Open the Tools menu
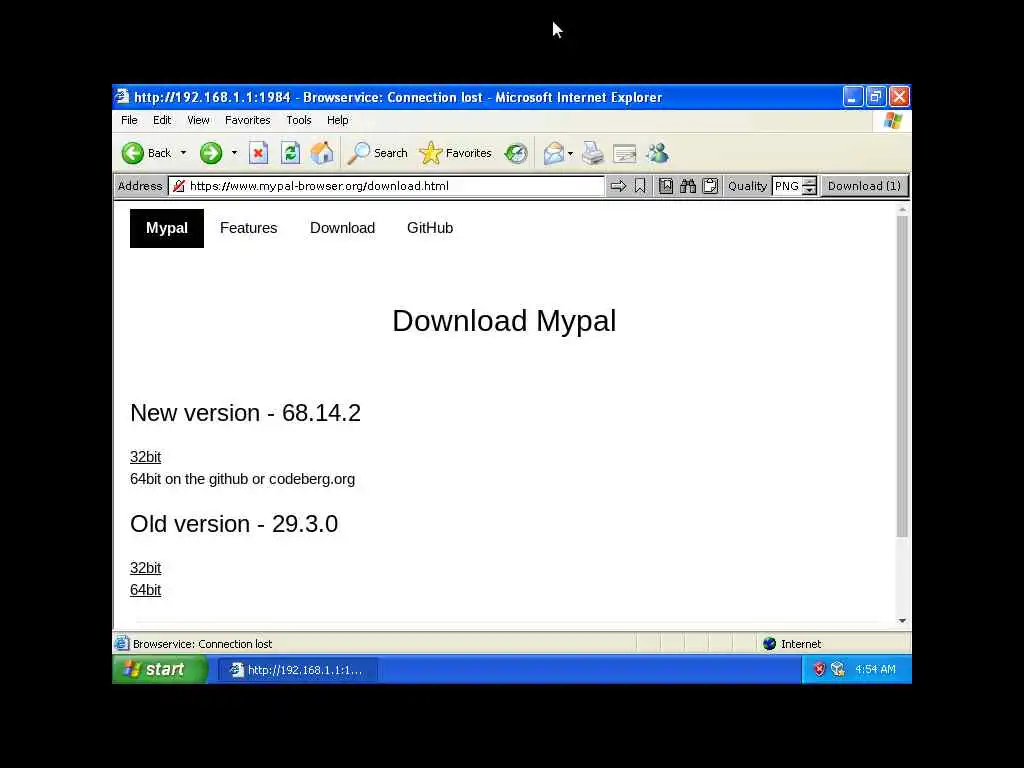The image size is (1024, 768). (298, 120)
